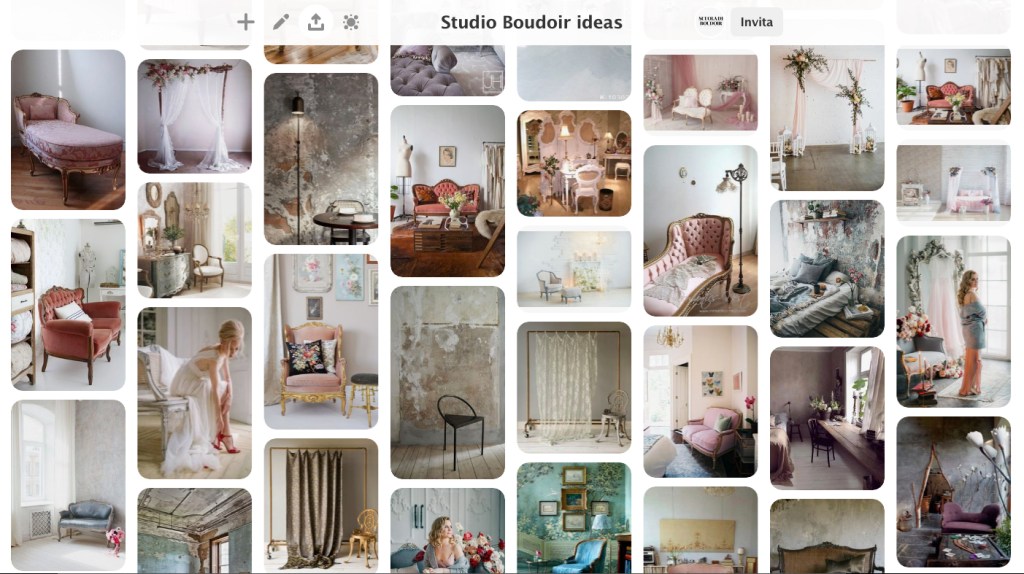Open the Studio Boudoir collaborator avatar
The height and width of the screenshot is (574, 1024).
click(x=709, y=22)
